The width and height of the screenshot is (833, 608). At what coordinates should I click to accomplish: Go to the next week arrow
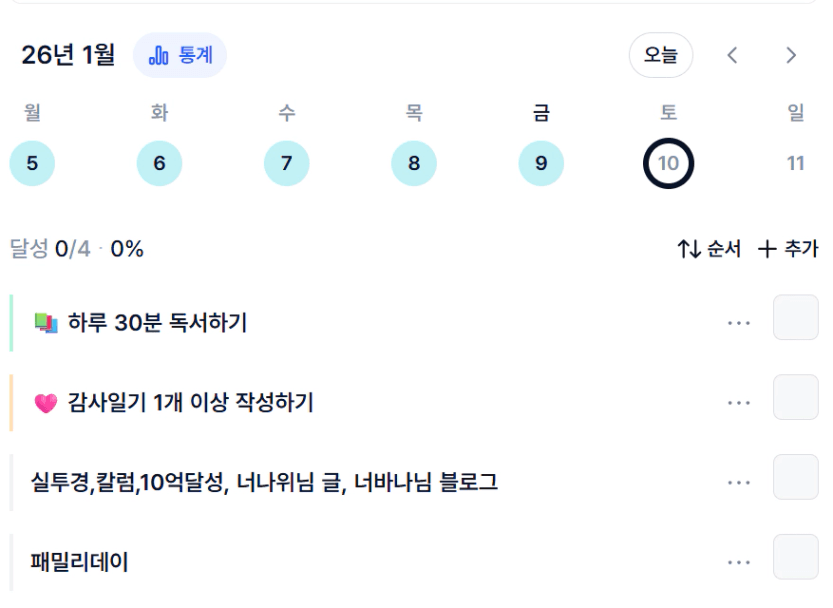pyautogui.click(x=792, y=56)
